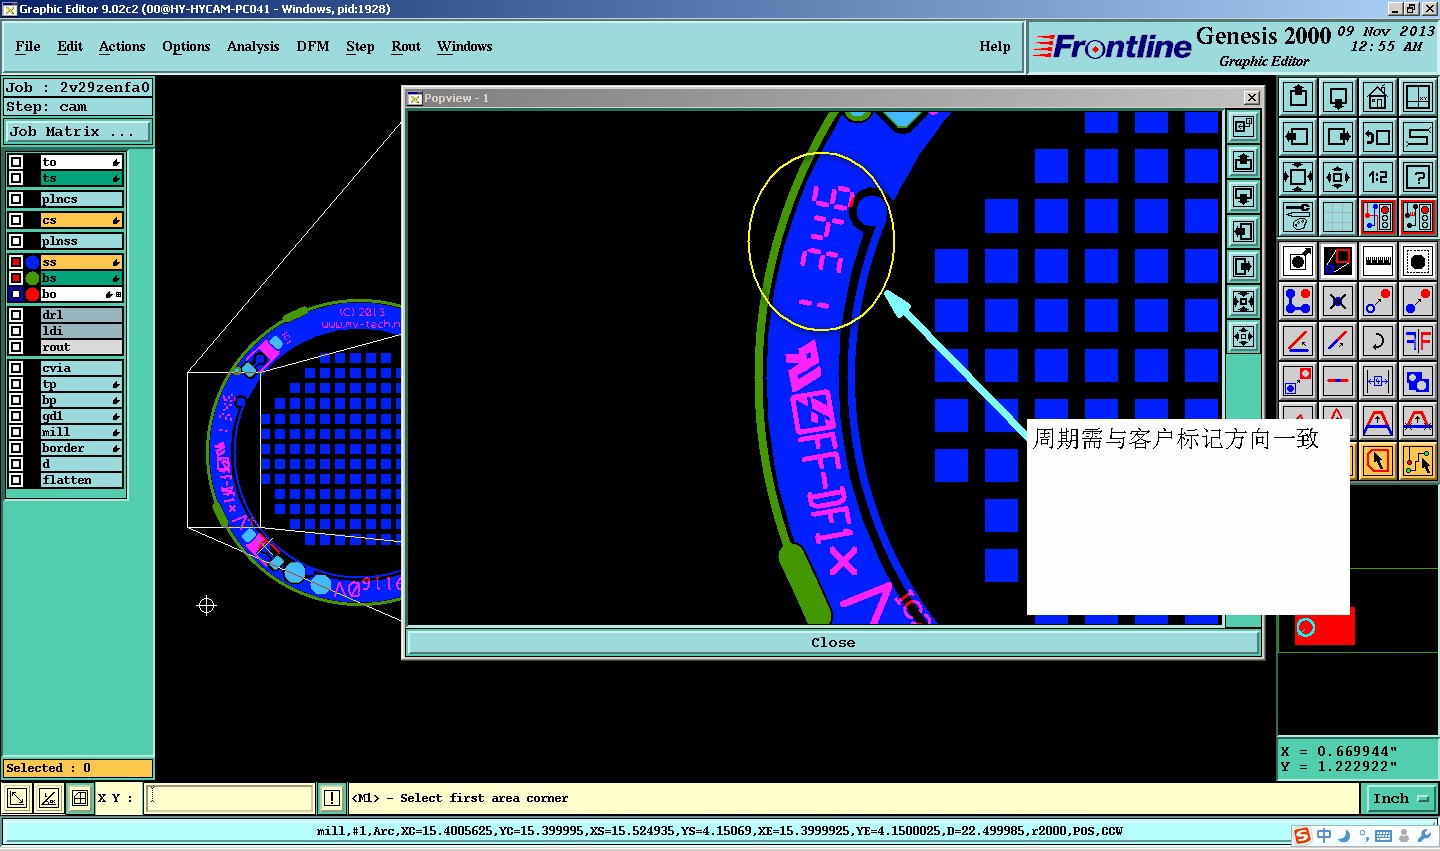Click red color swatch of layer bo
Image resolution: width=1440 pixels, height=851 pixels.
tap(32, 294)
